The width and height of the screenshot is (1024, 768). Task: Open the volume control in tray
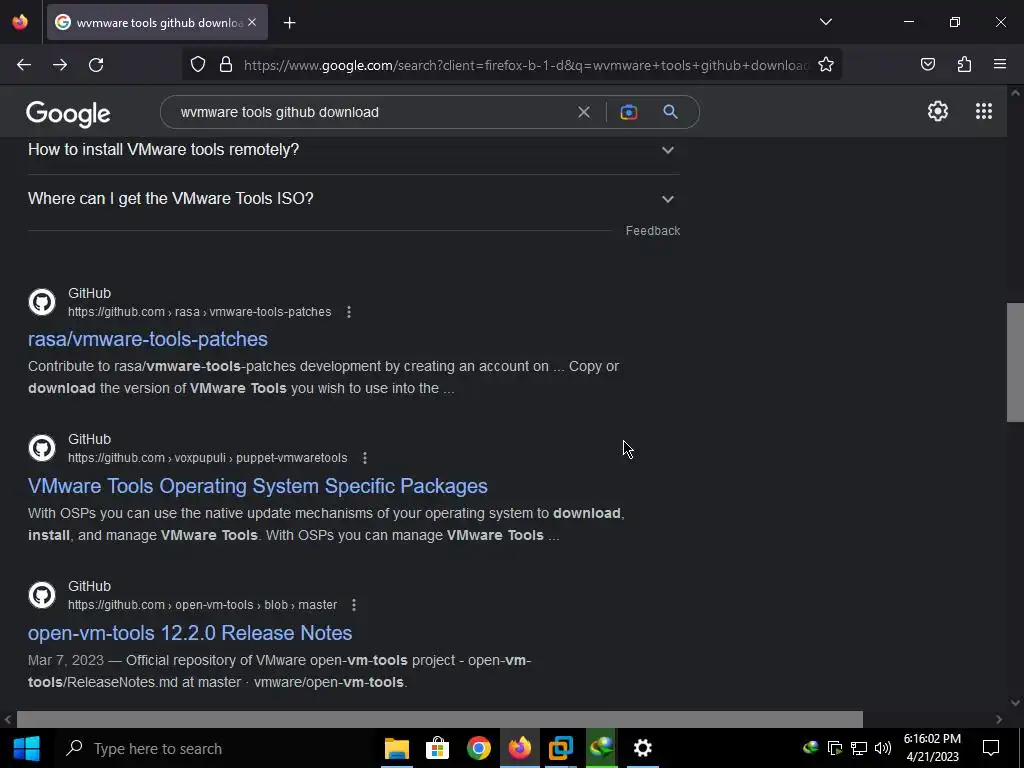pos(883,748)
